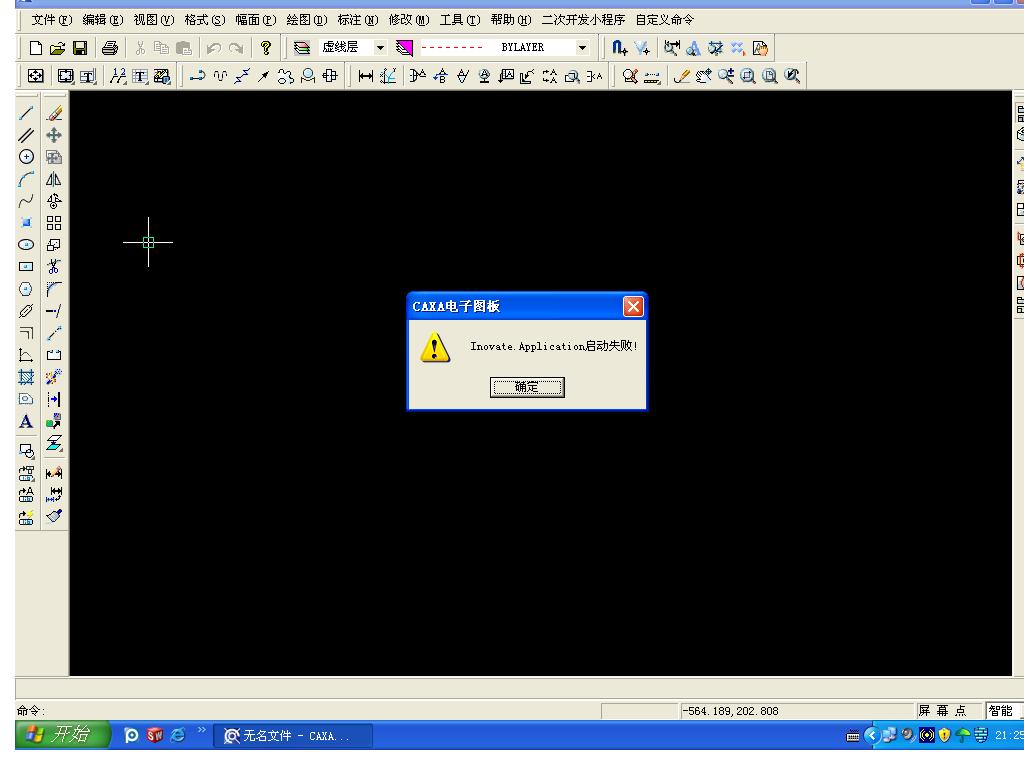The width and height of the screenshot is (1024, 768).
Task: Select the Array tool
Action: click(x=54, y=223)
